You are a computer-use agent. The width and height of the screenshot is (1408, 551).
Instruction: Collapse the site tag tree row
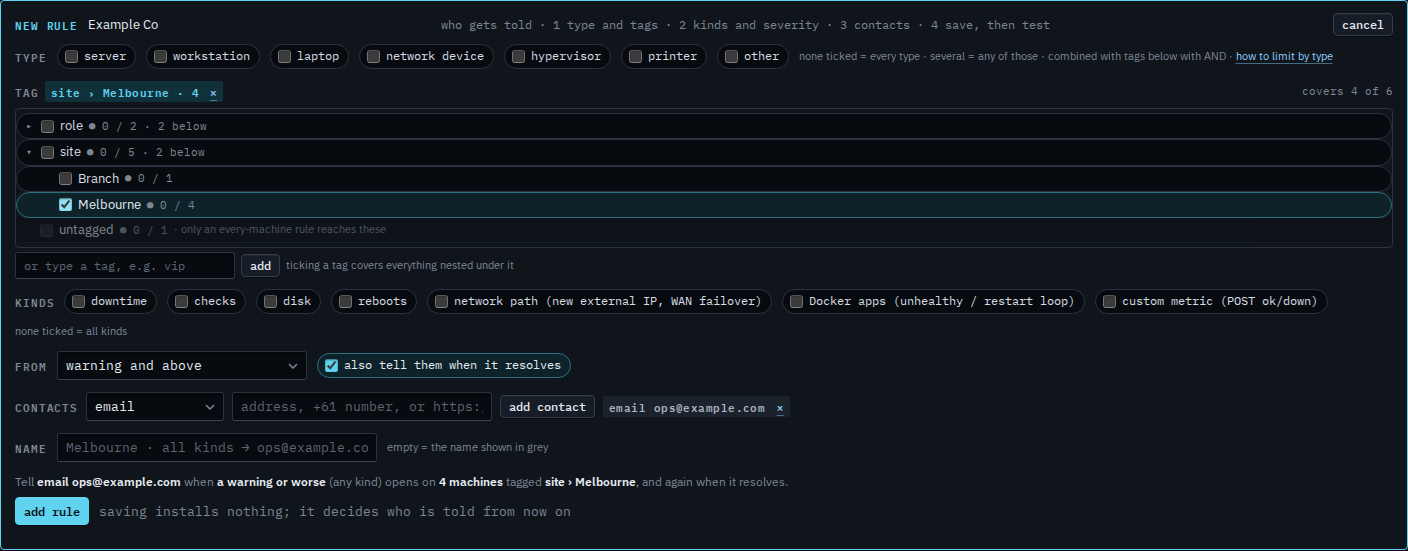click(x=29, y=152)
